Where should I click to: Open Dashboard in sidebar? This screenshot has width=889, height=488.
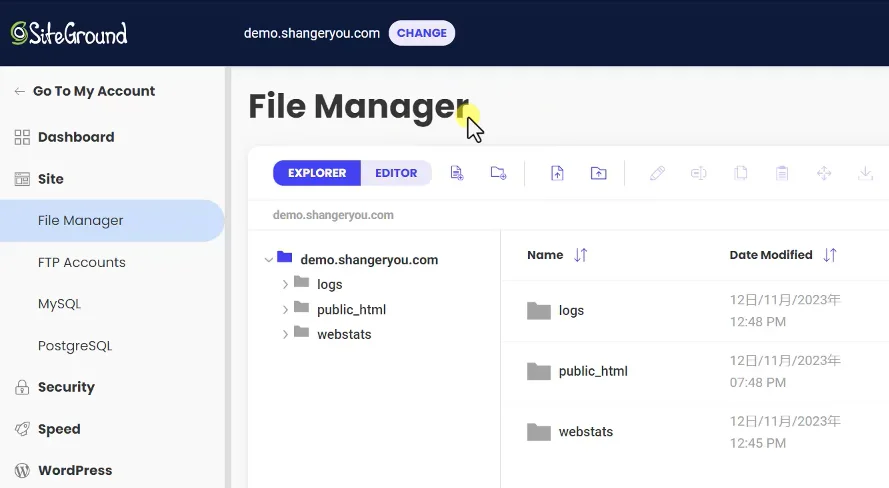(x=76, y=137)
